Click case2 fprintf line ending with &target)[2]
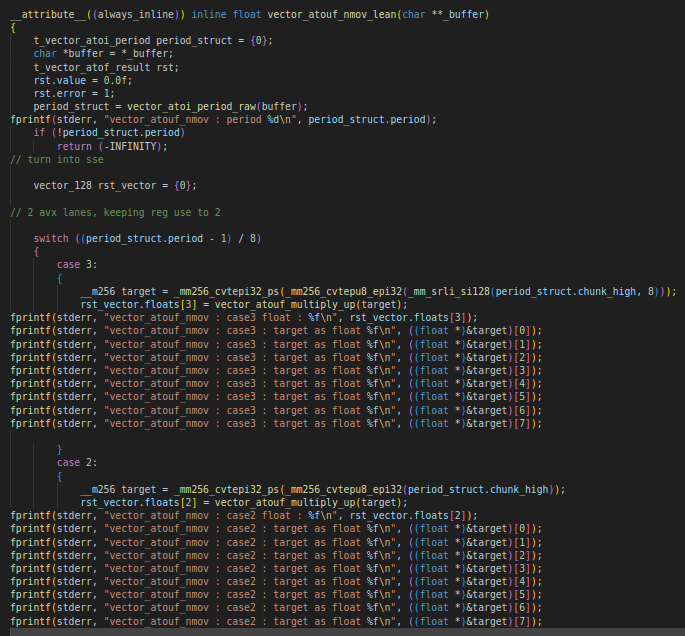Viewport: 685px width, 636px height. coord(276,556)
